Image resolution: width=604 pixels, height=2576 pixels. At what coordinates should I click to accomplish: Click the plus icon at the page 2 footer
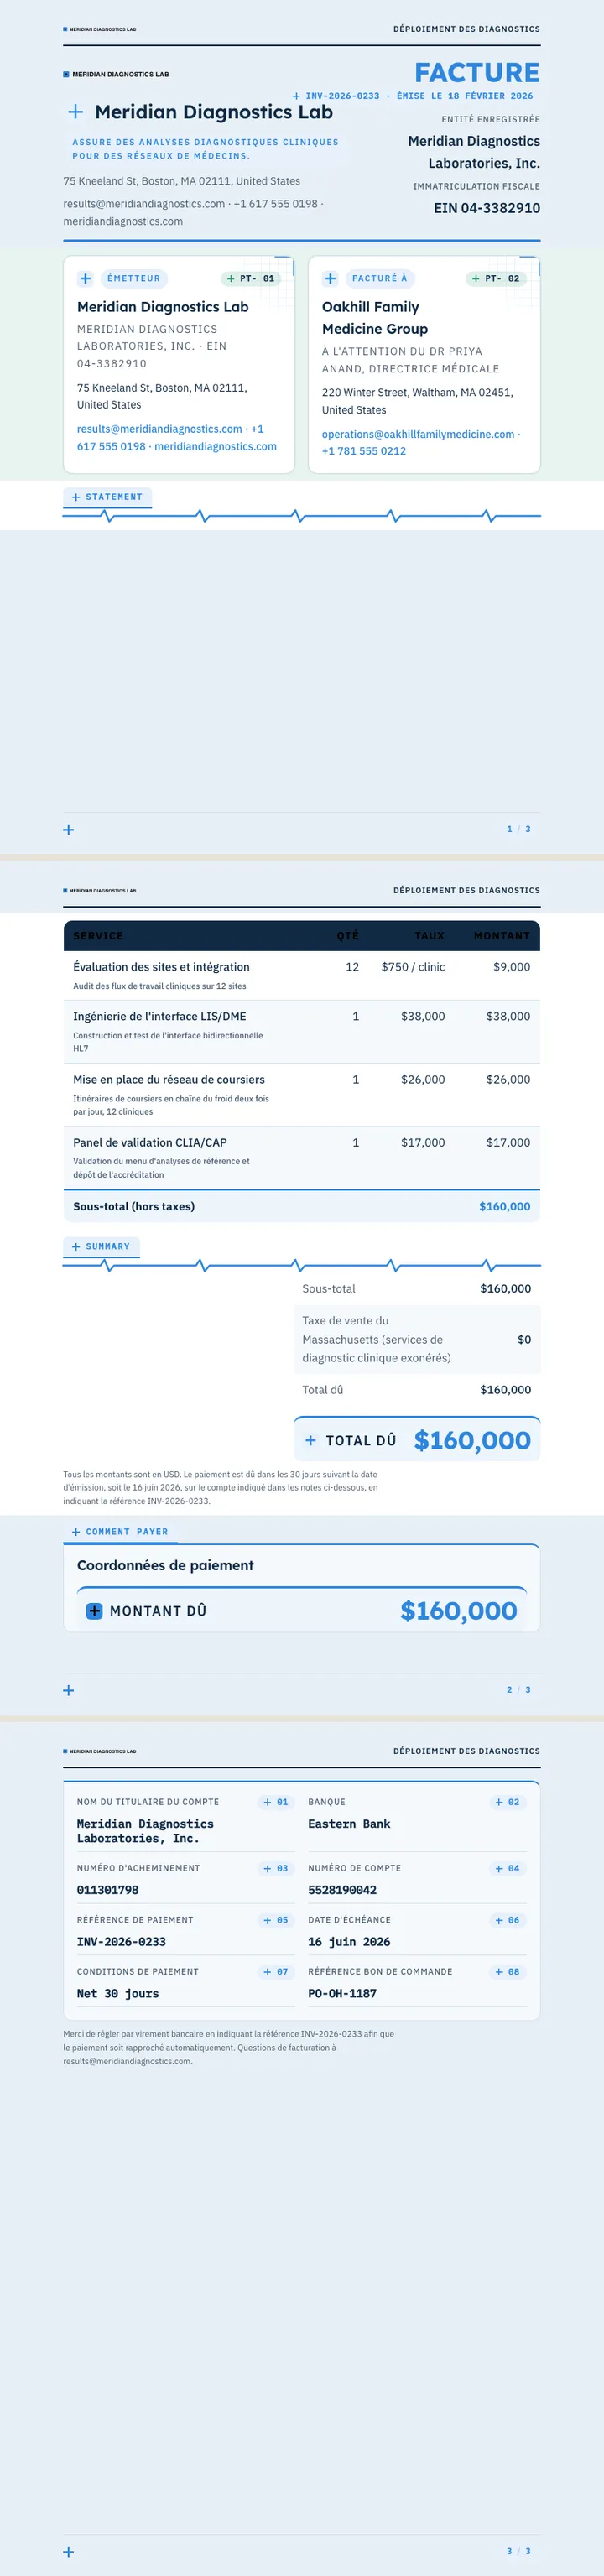click(68, 1691)
